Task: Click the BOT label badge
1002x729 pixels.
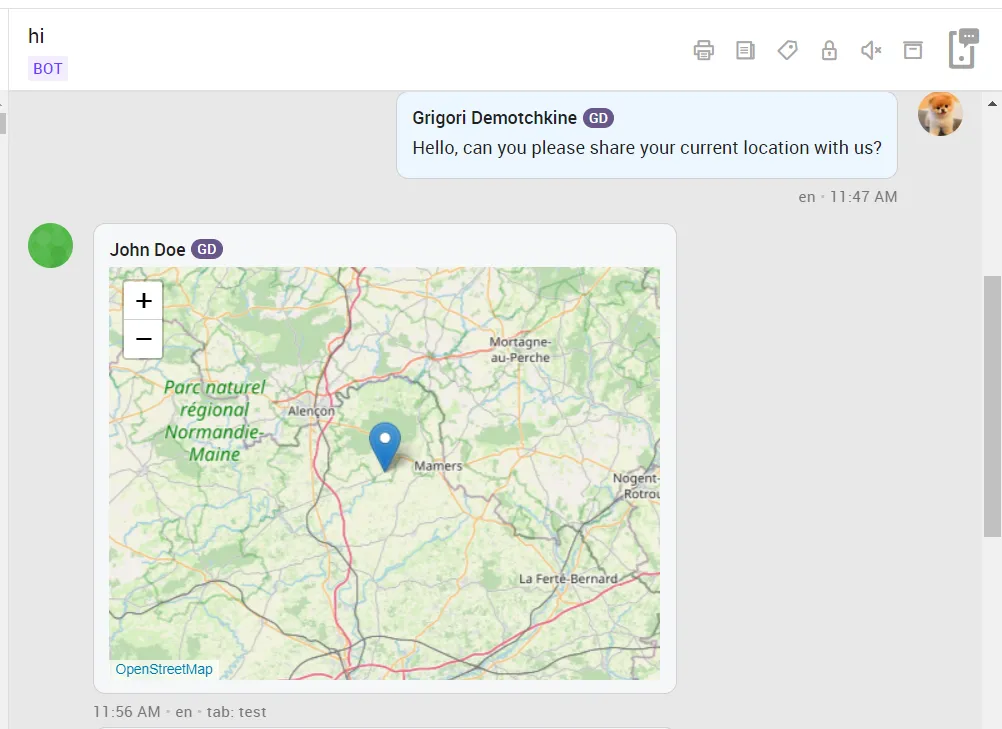Action: tap(48, 69)
